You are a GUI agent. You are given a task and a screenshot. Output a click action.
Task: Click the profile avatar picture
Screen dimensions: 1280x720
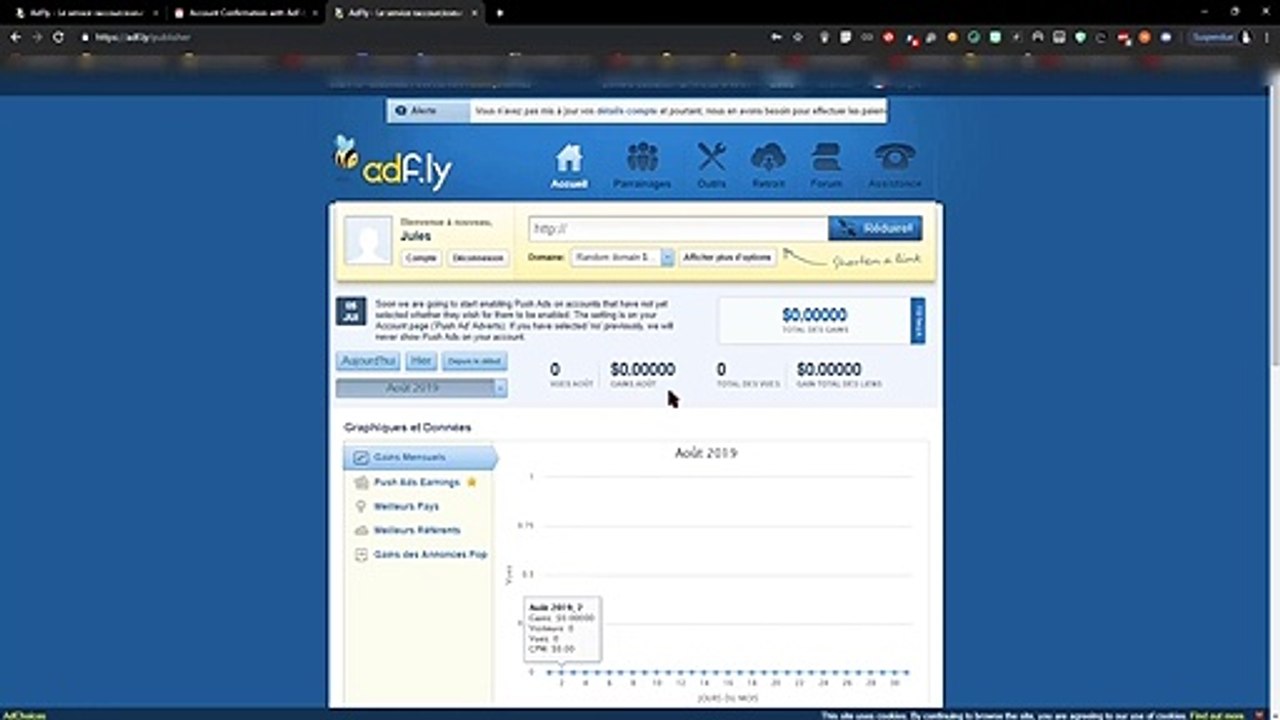coord(368,240)
